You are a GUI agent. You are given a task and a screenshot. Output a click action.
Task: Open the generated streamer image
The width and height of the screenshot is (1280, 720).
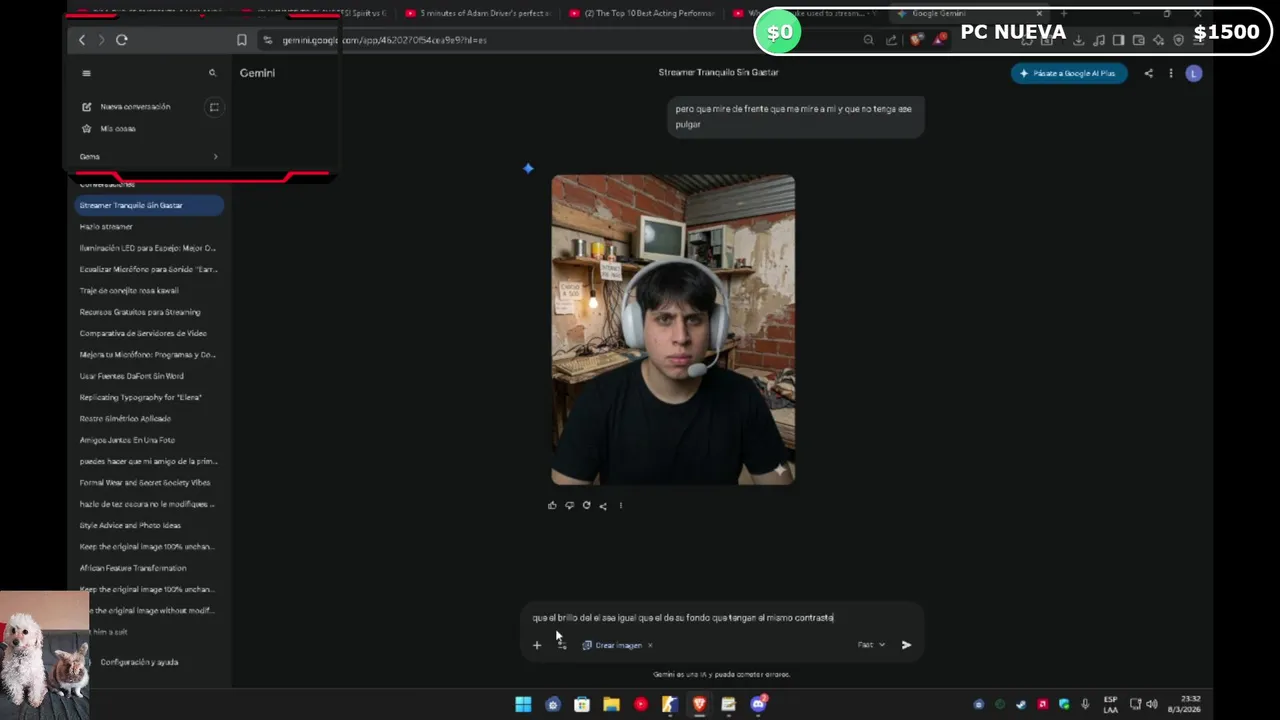[x=673, y=330]
